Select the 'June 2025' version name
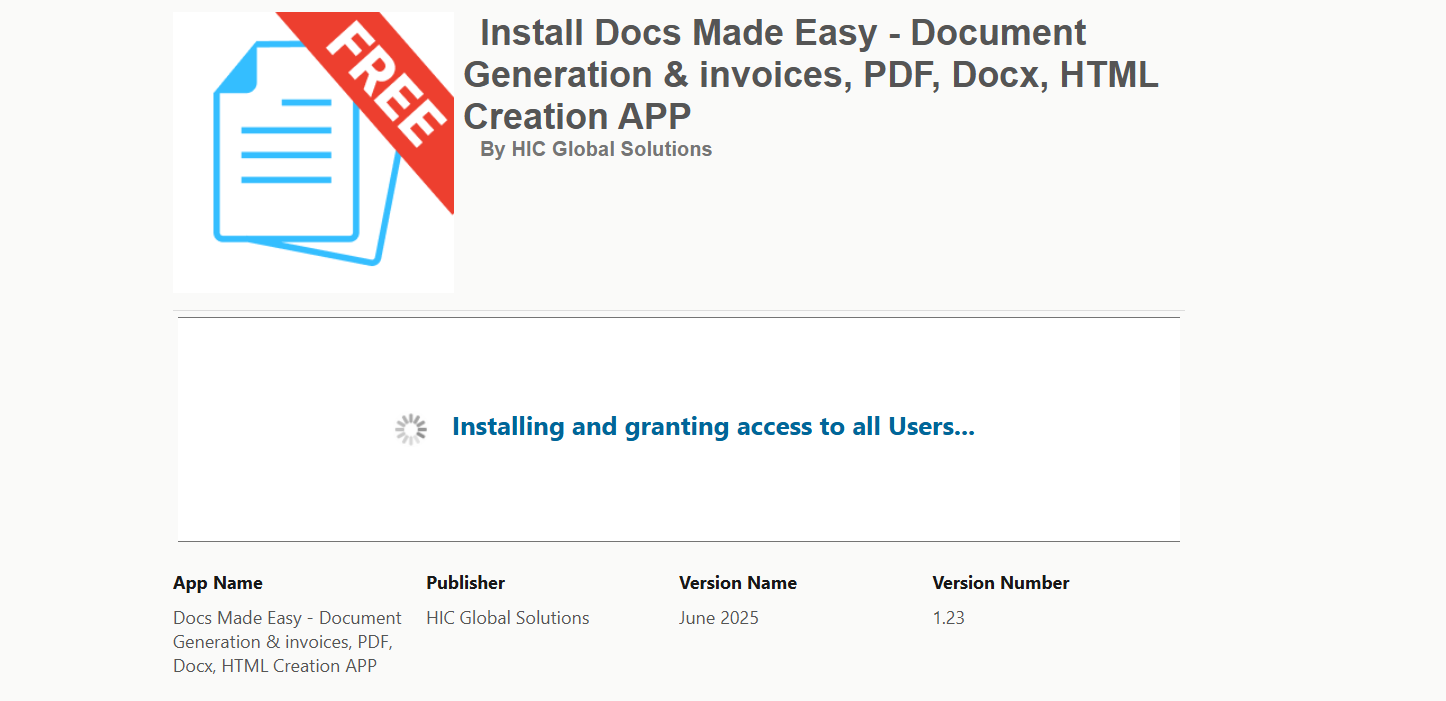 [719, 618]
